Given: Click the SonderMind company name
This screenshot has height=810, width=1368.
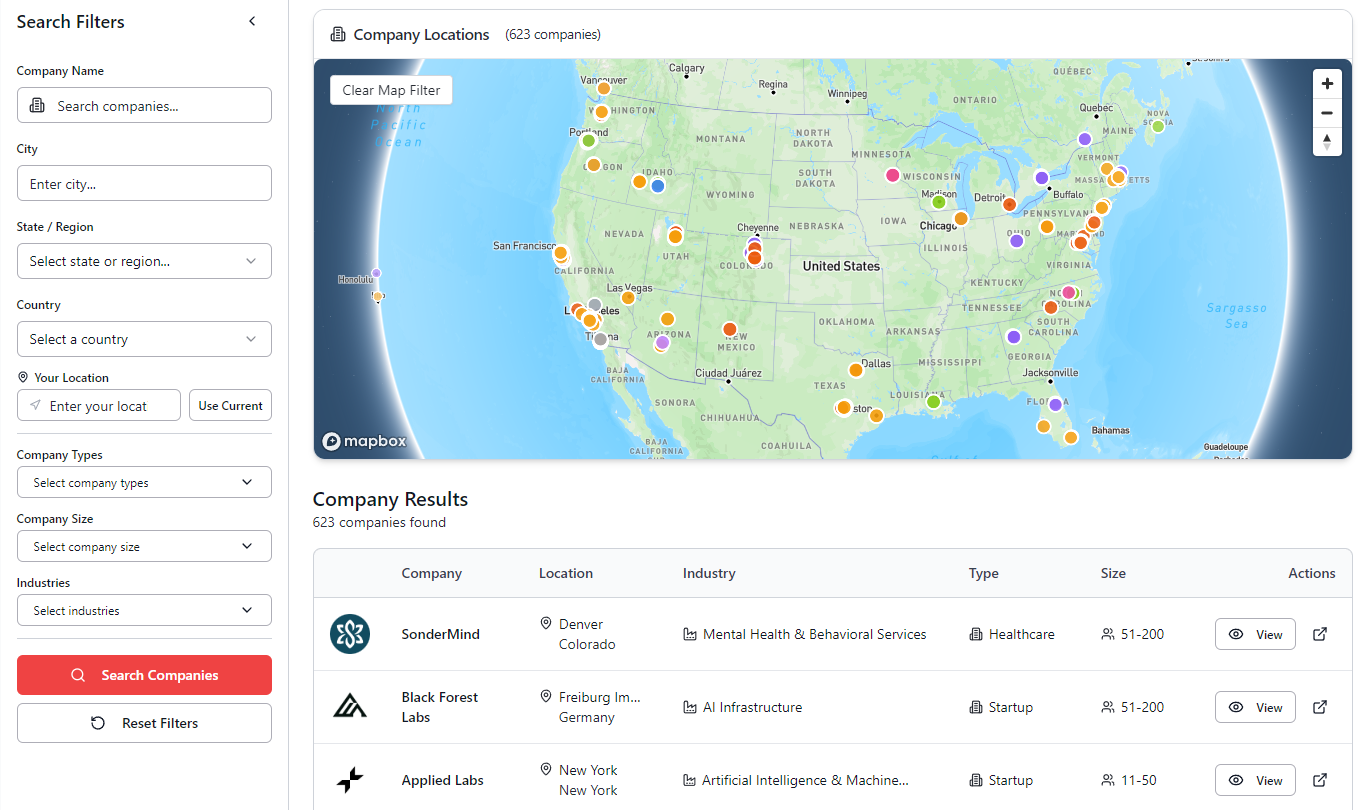Looking at the screenshot, I should (441, 634).
